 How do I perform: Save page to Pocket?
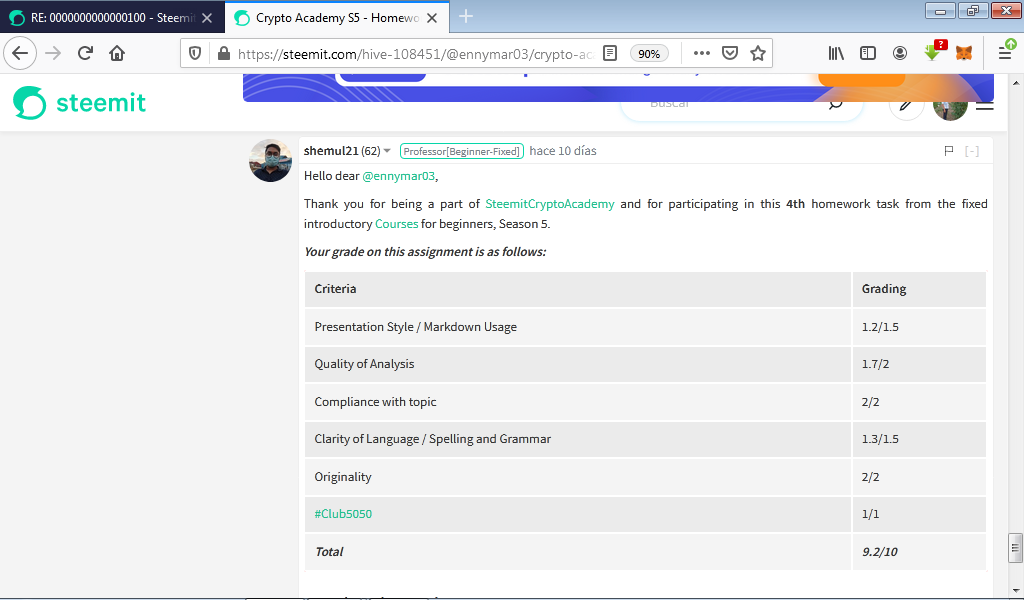[730, 54]
